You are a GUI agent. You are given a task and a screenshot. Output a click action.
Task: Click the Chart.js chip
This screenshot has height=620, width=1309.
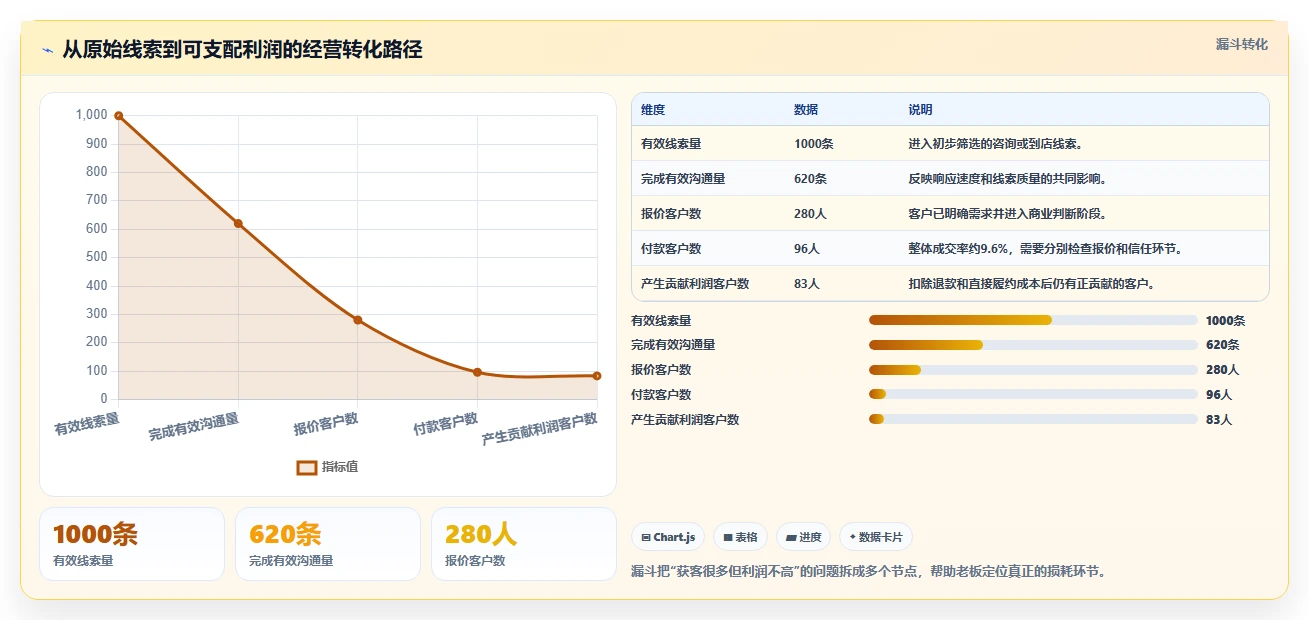(668, 537)
